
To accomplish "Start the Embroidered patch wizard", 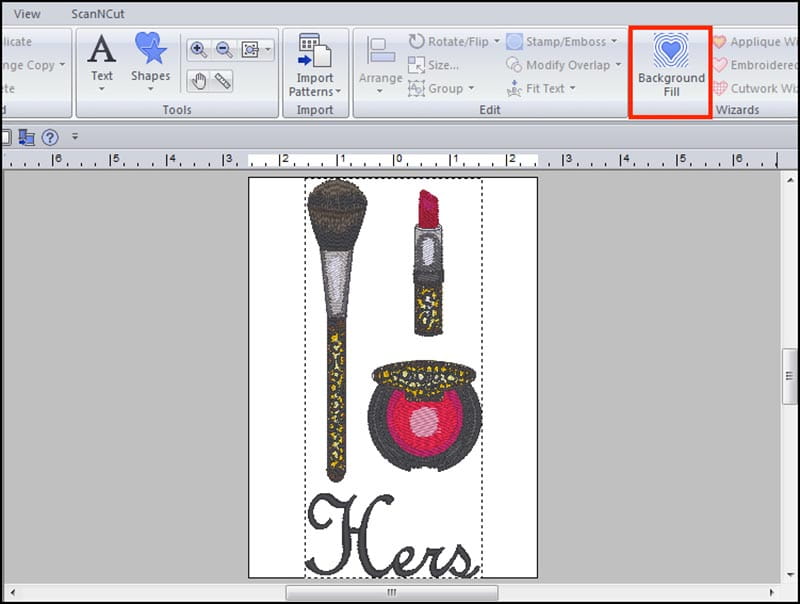I will 756,65.
